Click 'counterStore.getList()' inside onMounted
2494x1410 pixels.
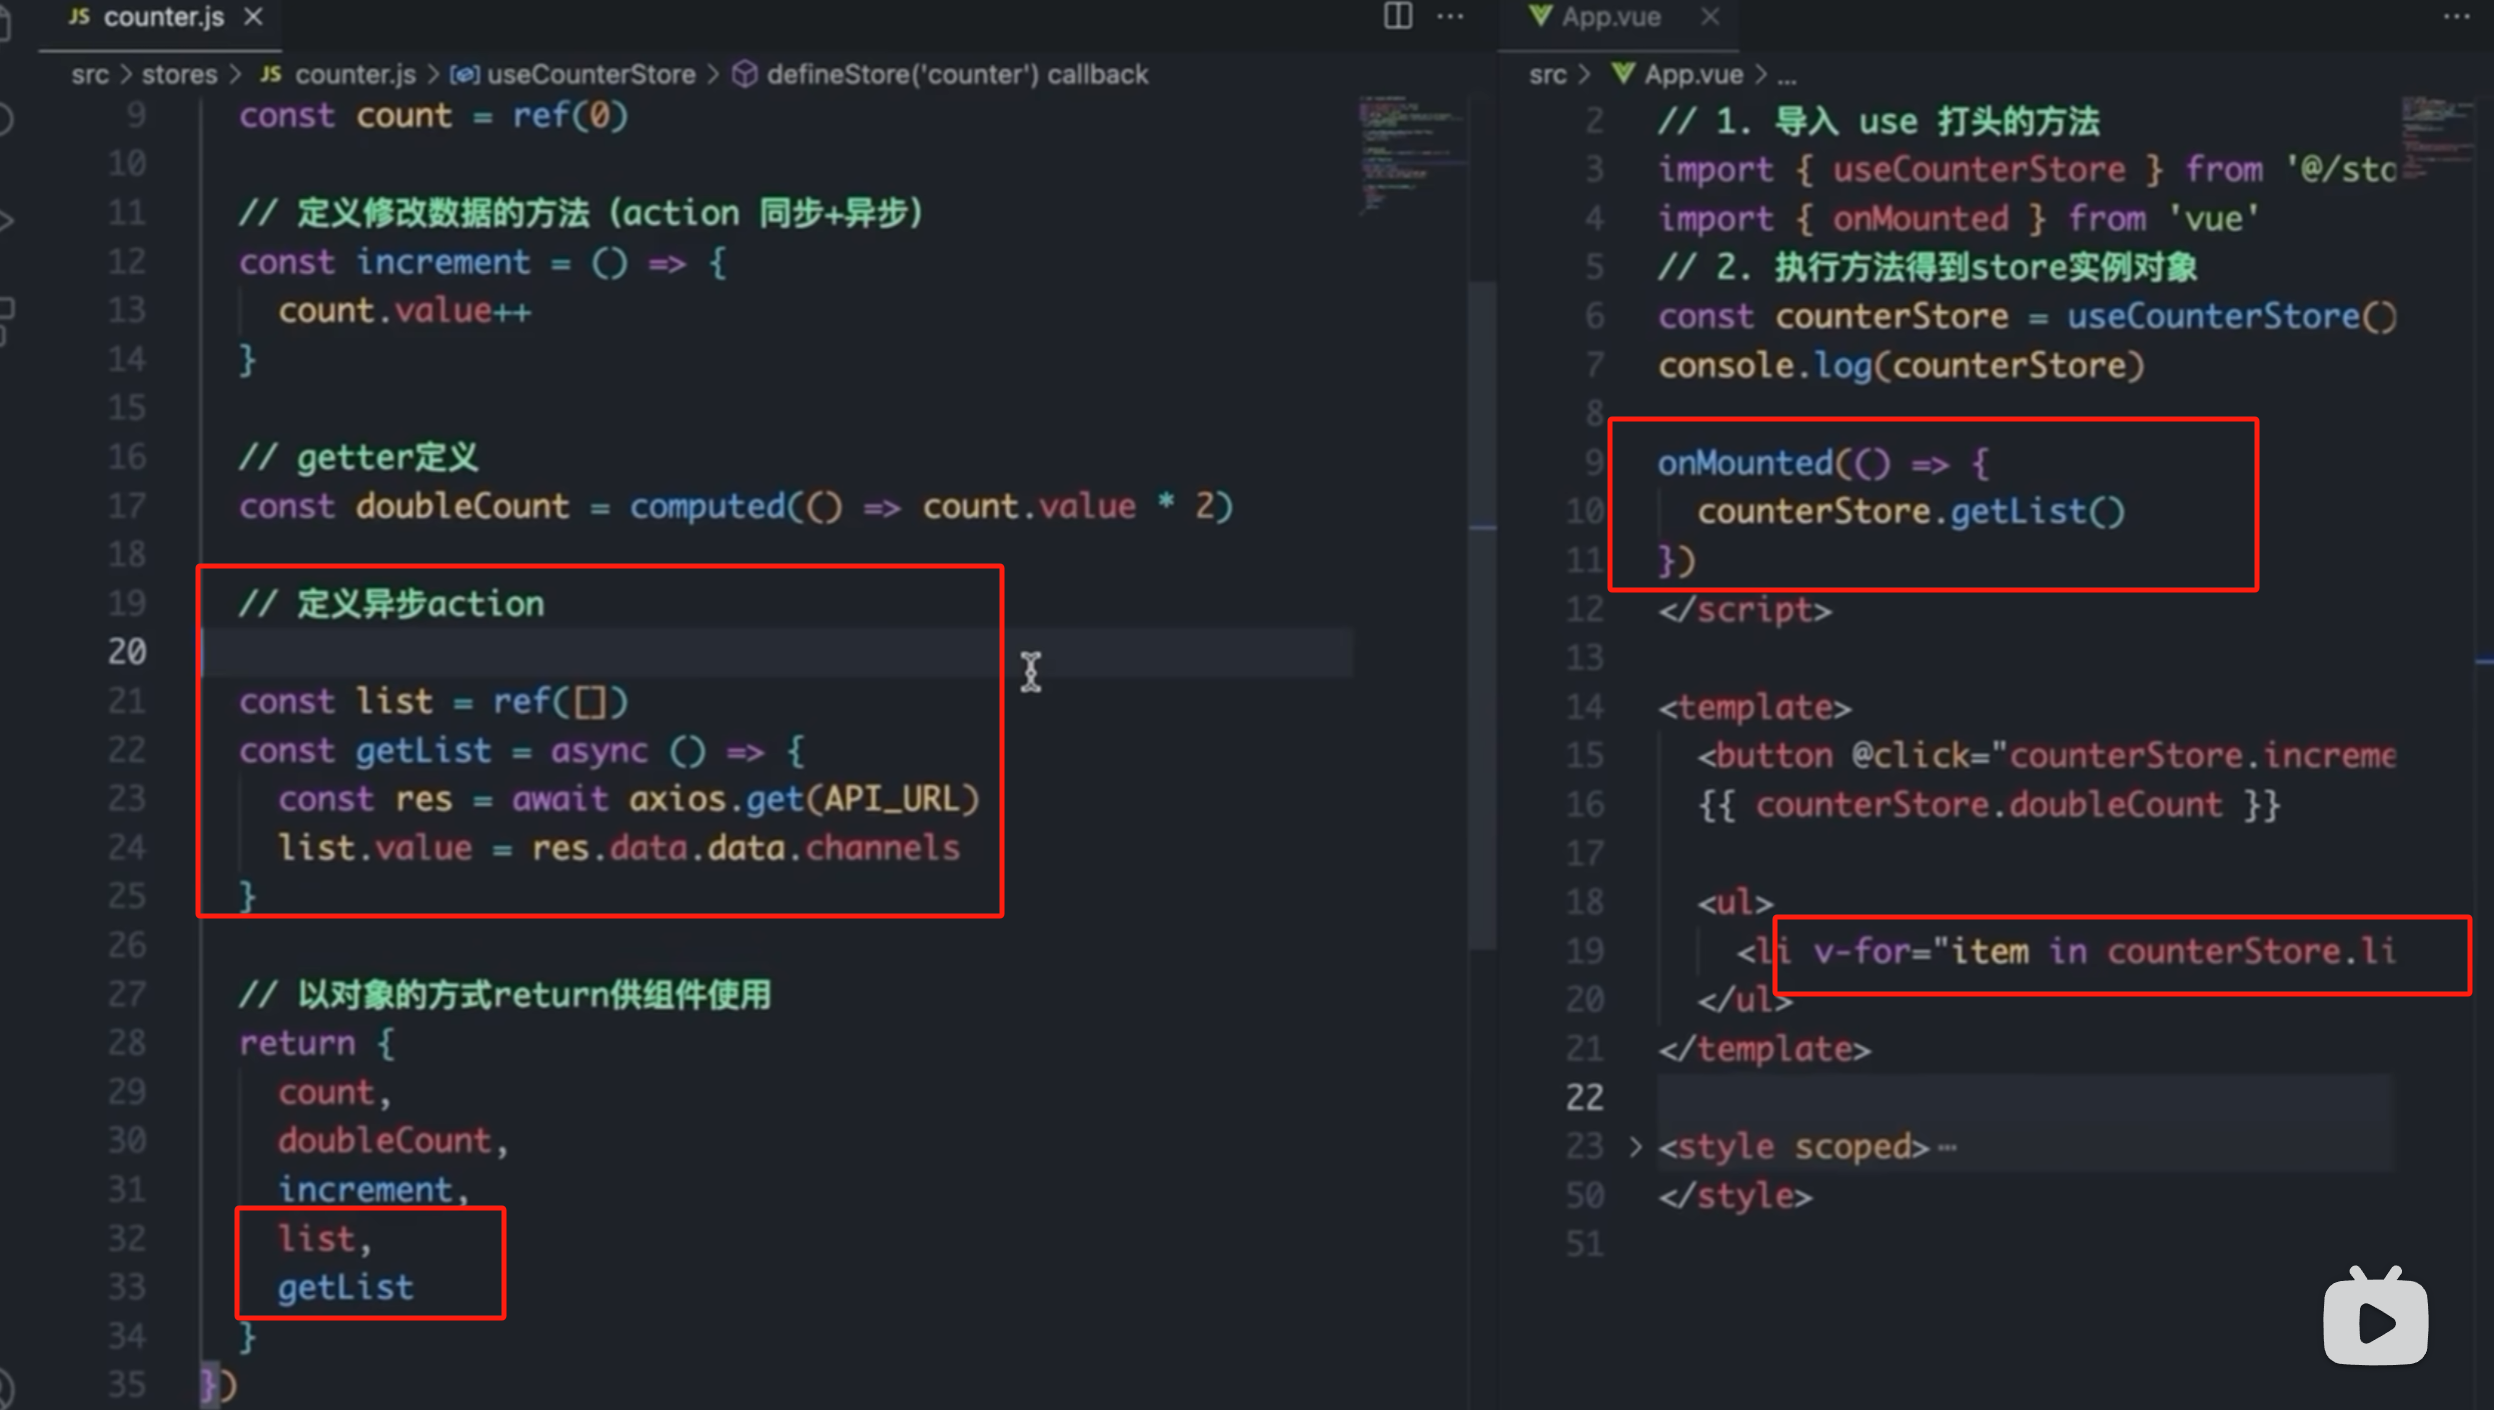click(1910, 512)
